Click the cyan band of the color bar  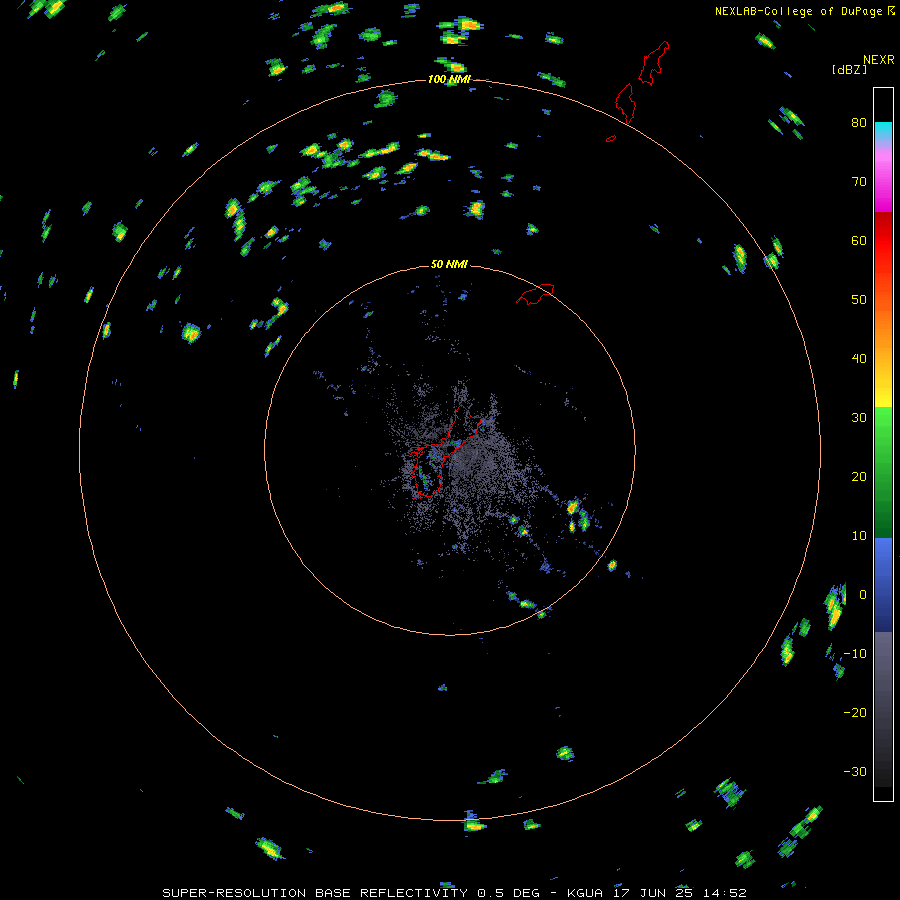pos(883,132)
